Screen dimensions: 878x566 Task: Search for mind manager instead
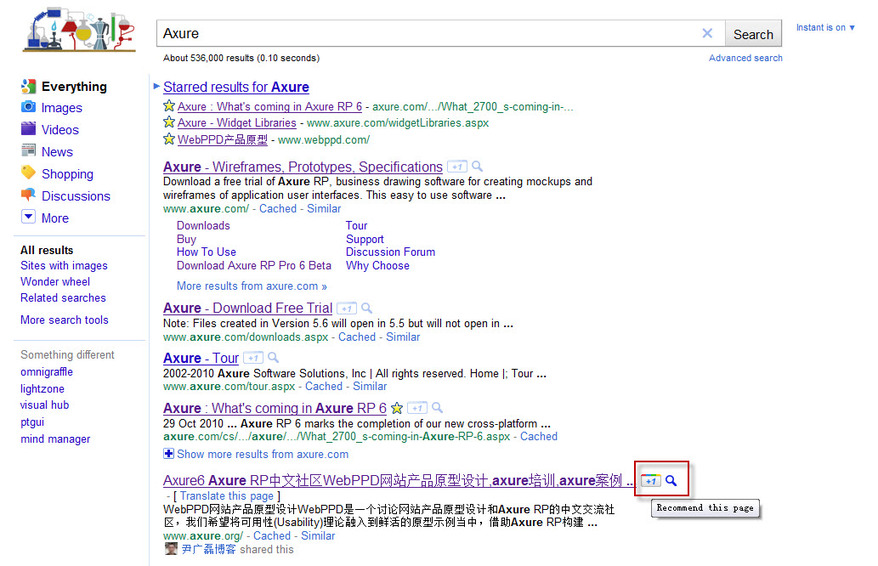pos(55,439)
